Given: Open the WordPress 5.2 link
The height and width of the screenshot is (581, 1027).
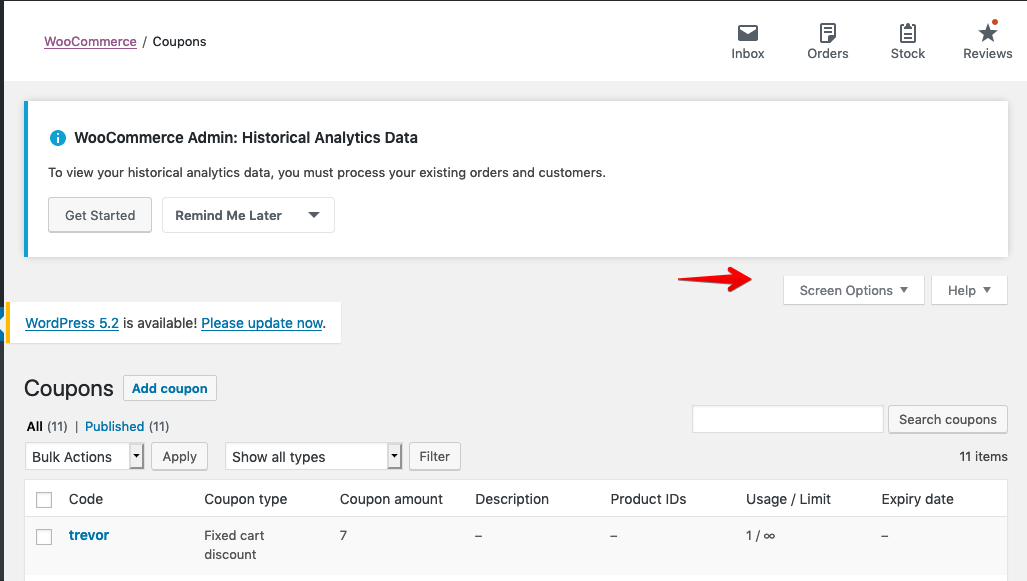Looking at the screenshot, I should tap(72, 323).
